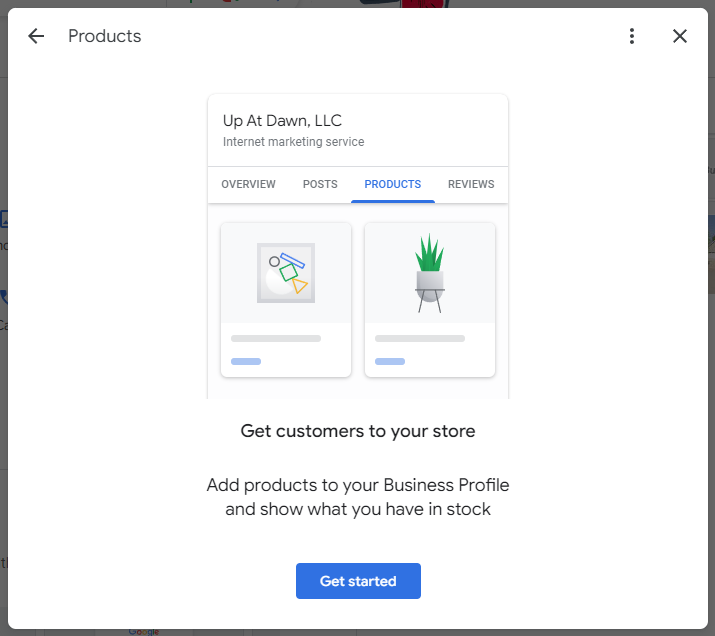715x636 pixels.
Task: Click the 'Get customers to your store' heading
Action: [x=358, y=431]
